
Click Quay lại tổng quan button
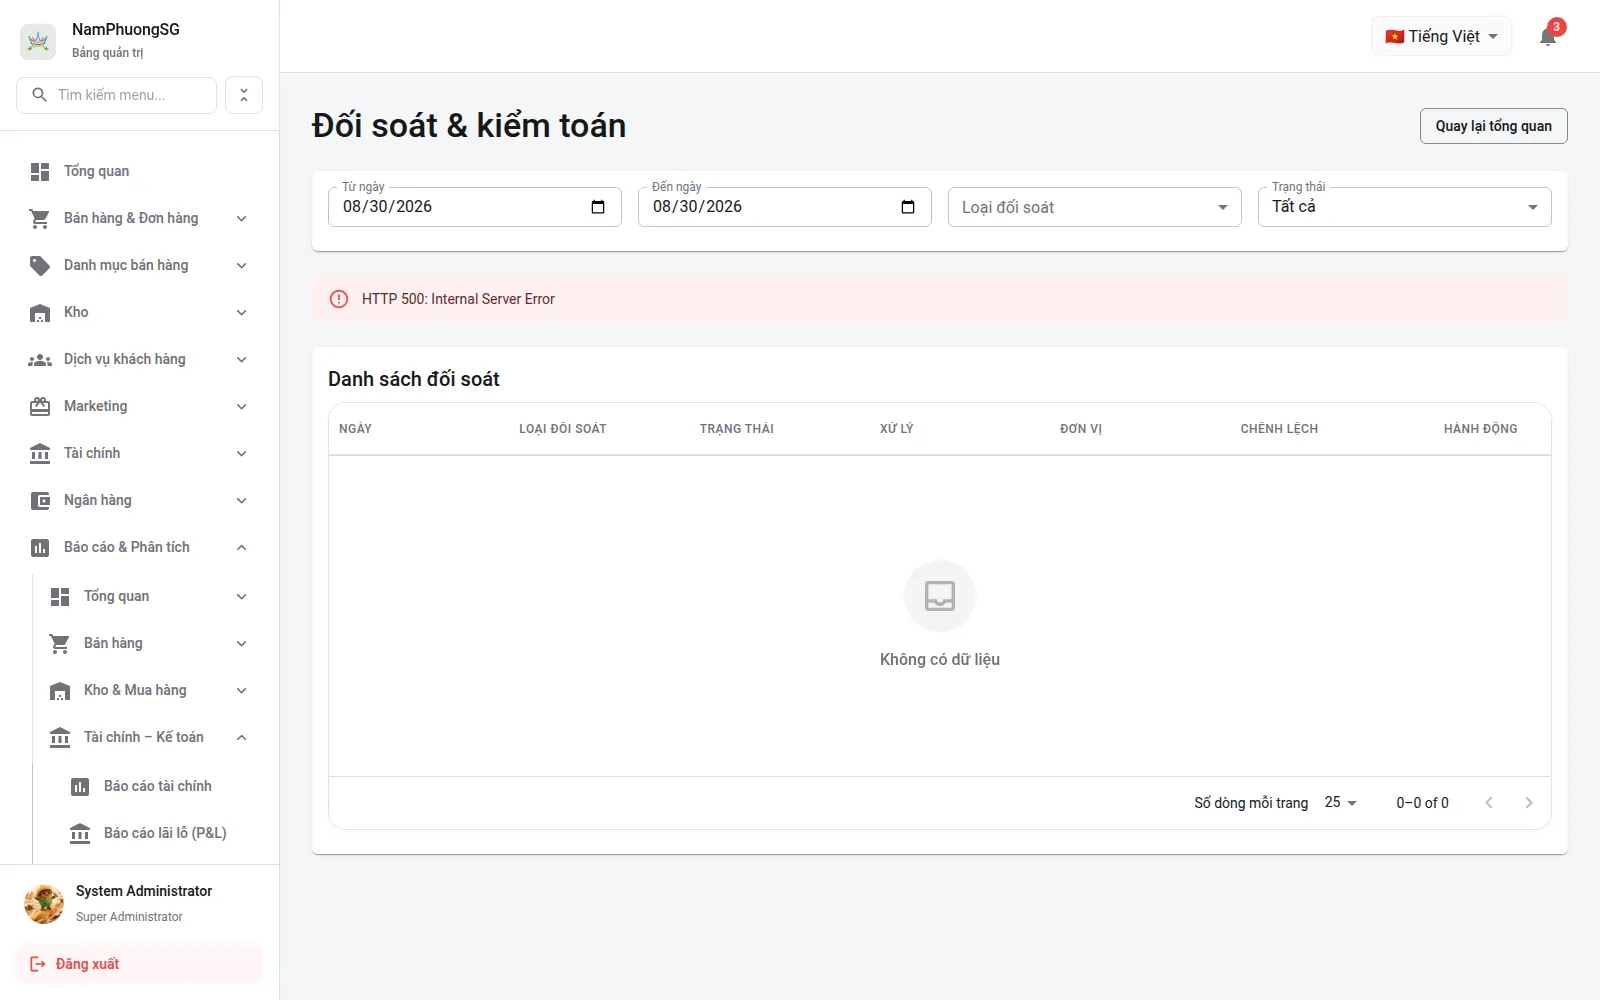(x=1494, y=126)
